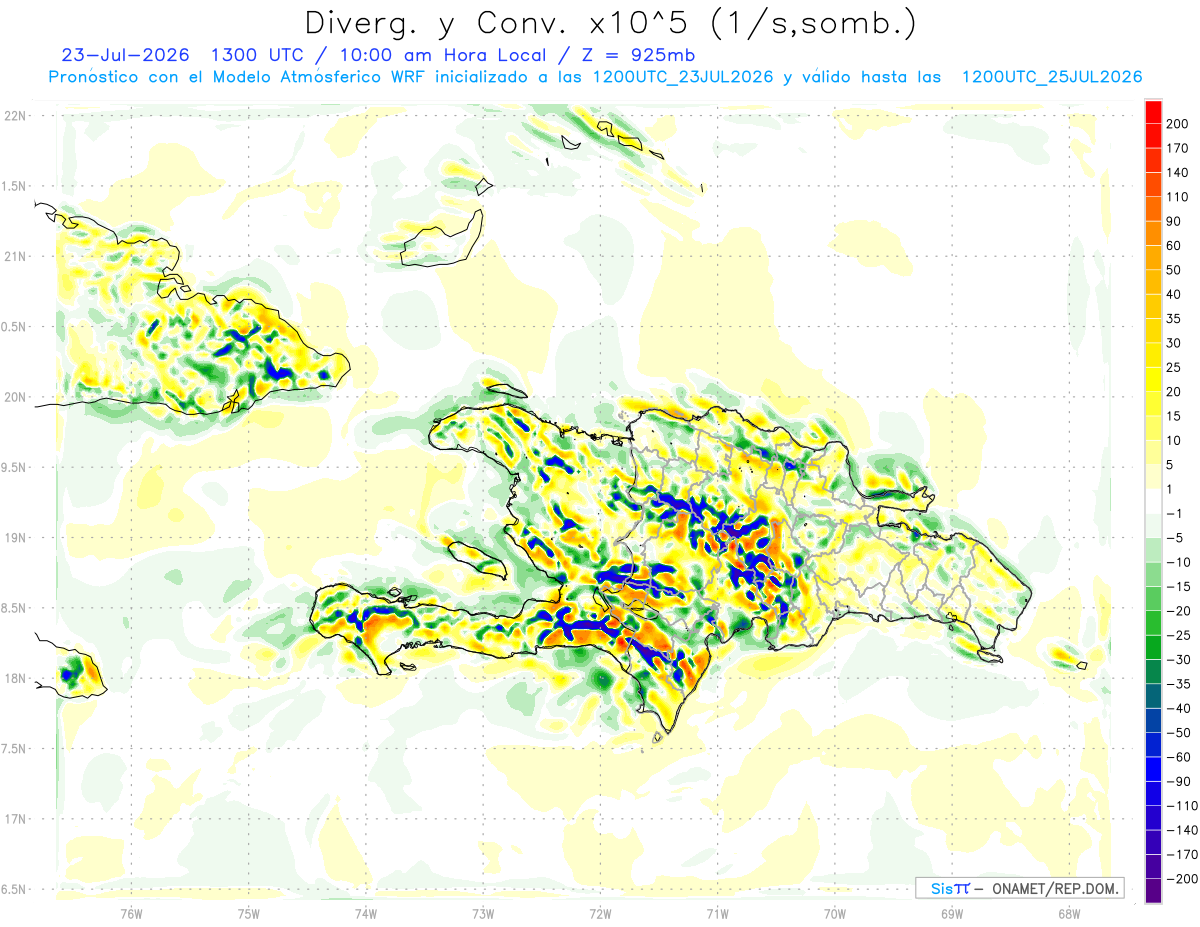Click the "-1" color bar value
The image size is (1200, 927).
pos(1175,513)
